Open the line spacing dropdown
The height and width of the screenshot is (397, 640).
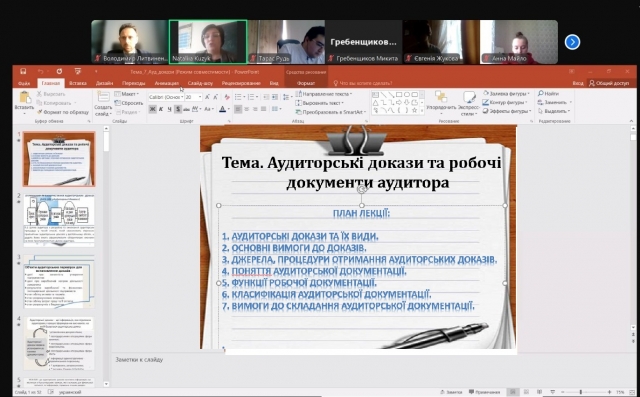click(x=287, y=97)
